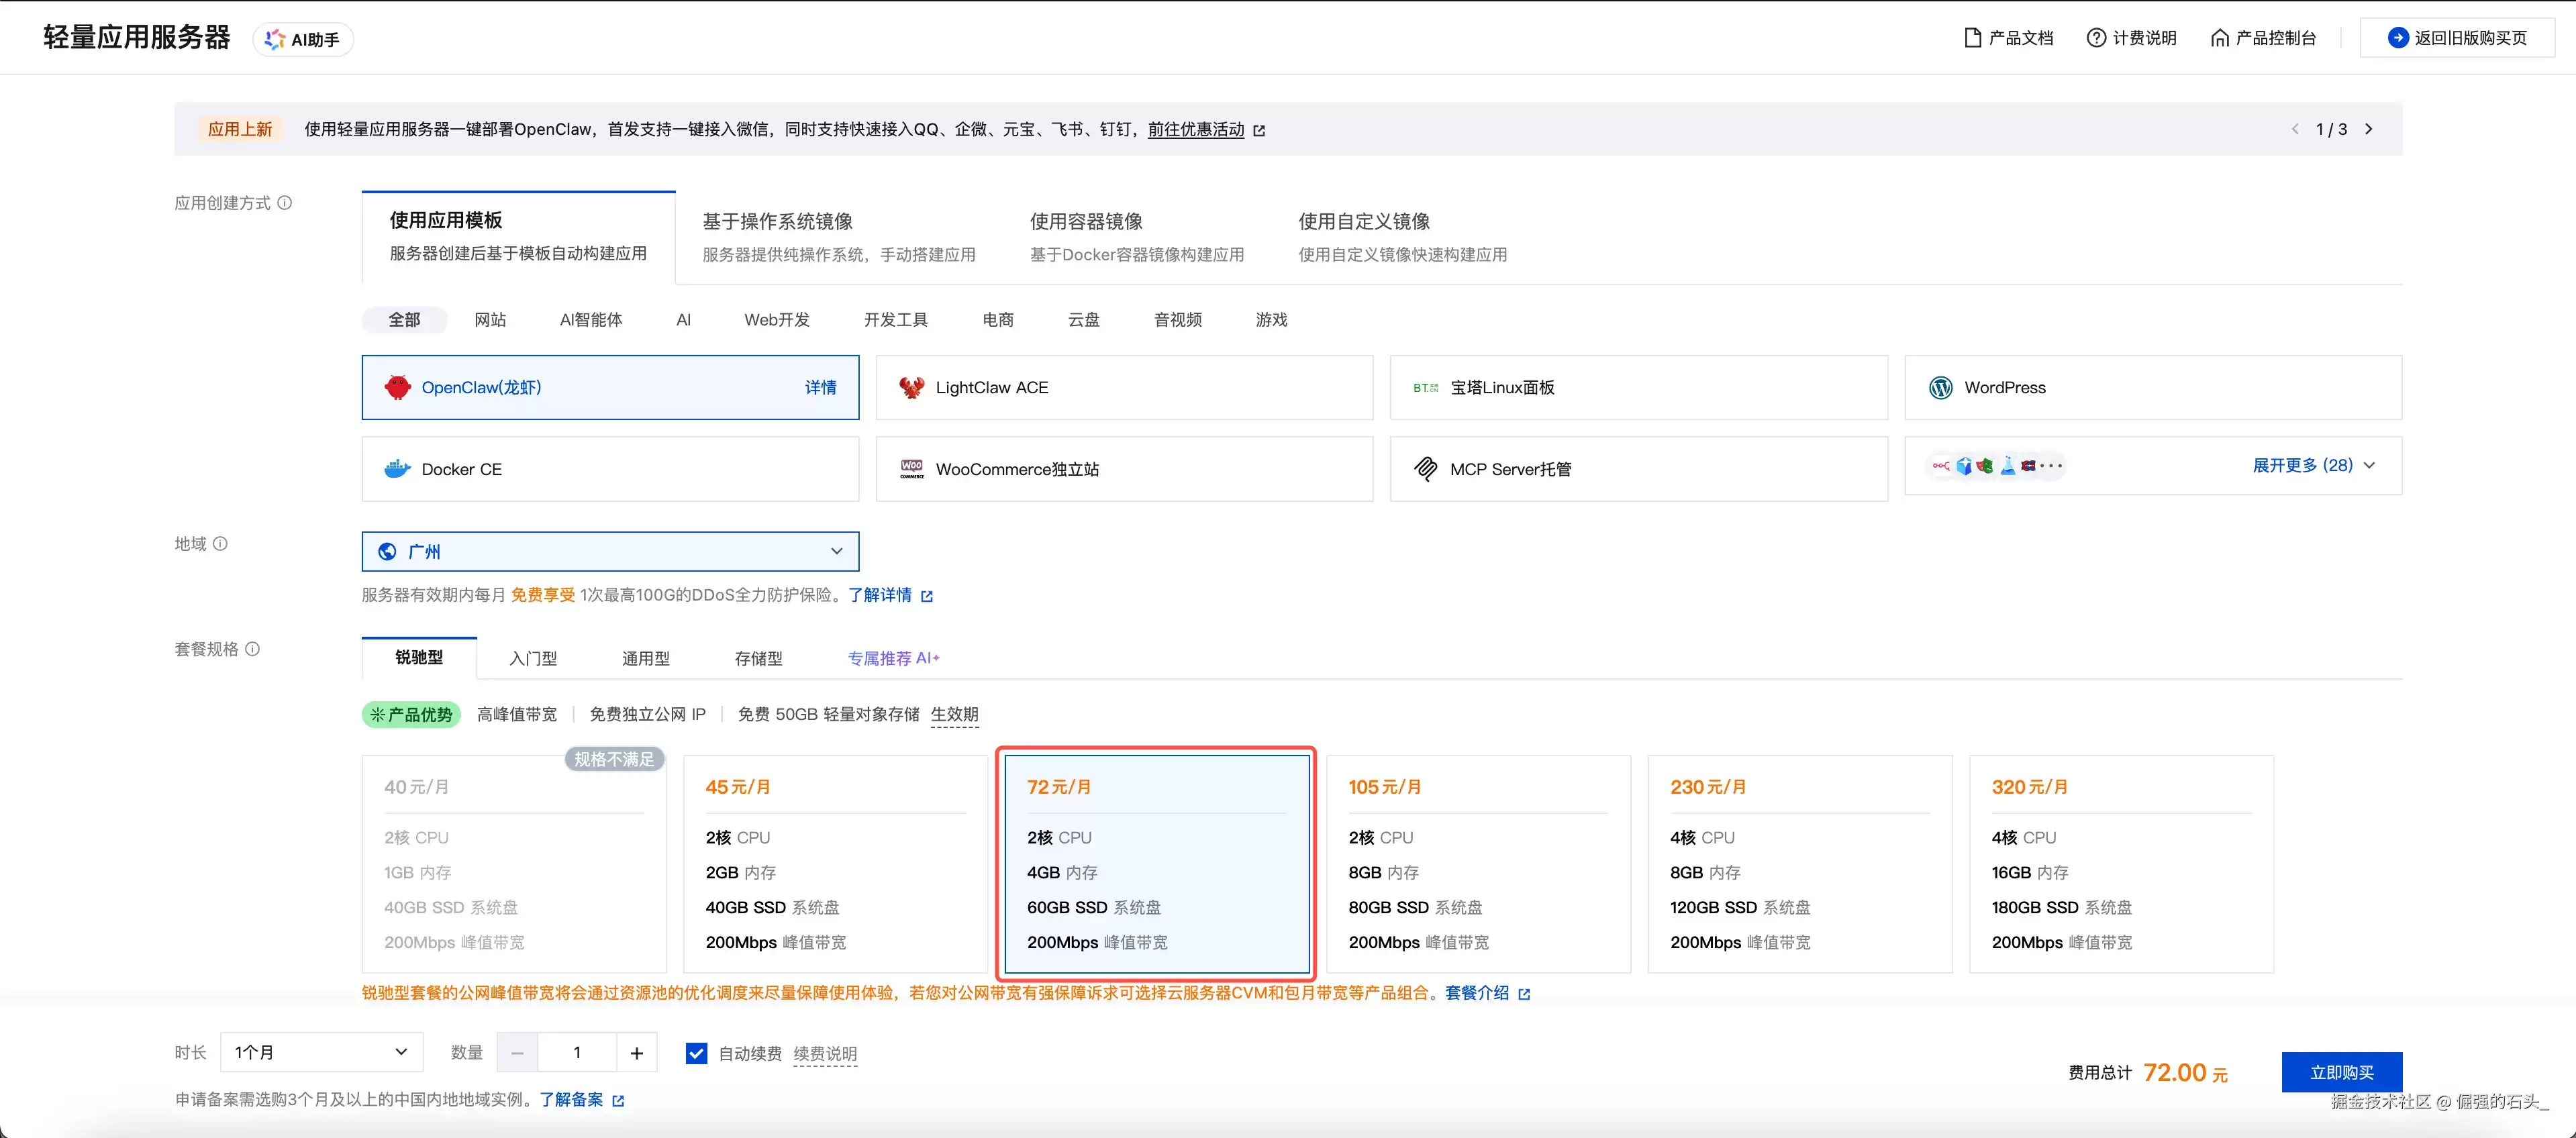Expand 展开更多 (28) templates

point(2313,466)
